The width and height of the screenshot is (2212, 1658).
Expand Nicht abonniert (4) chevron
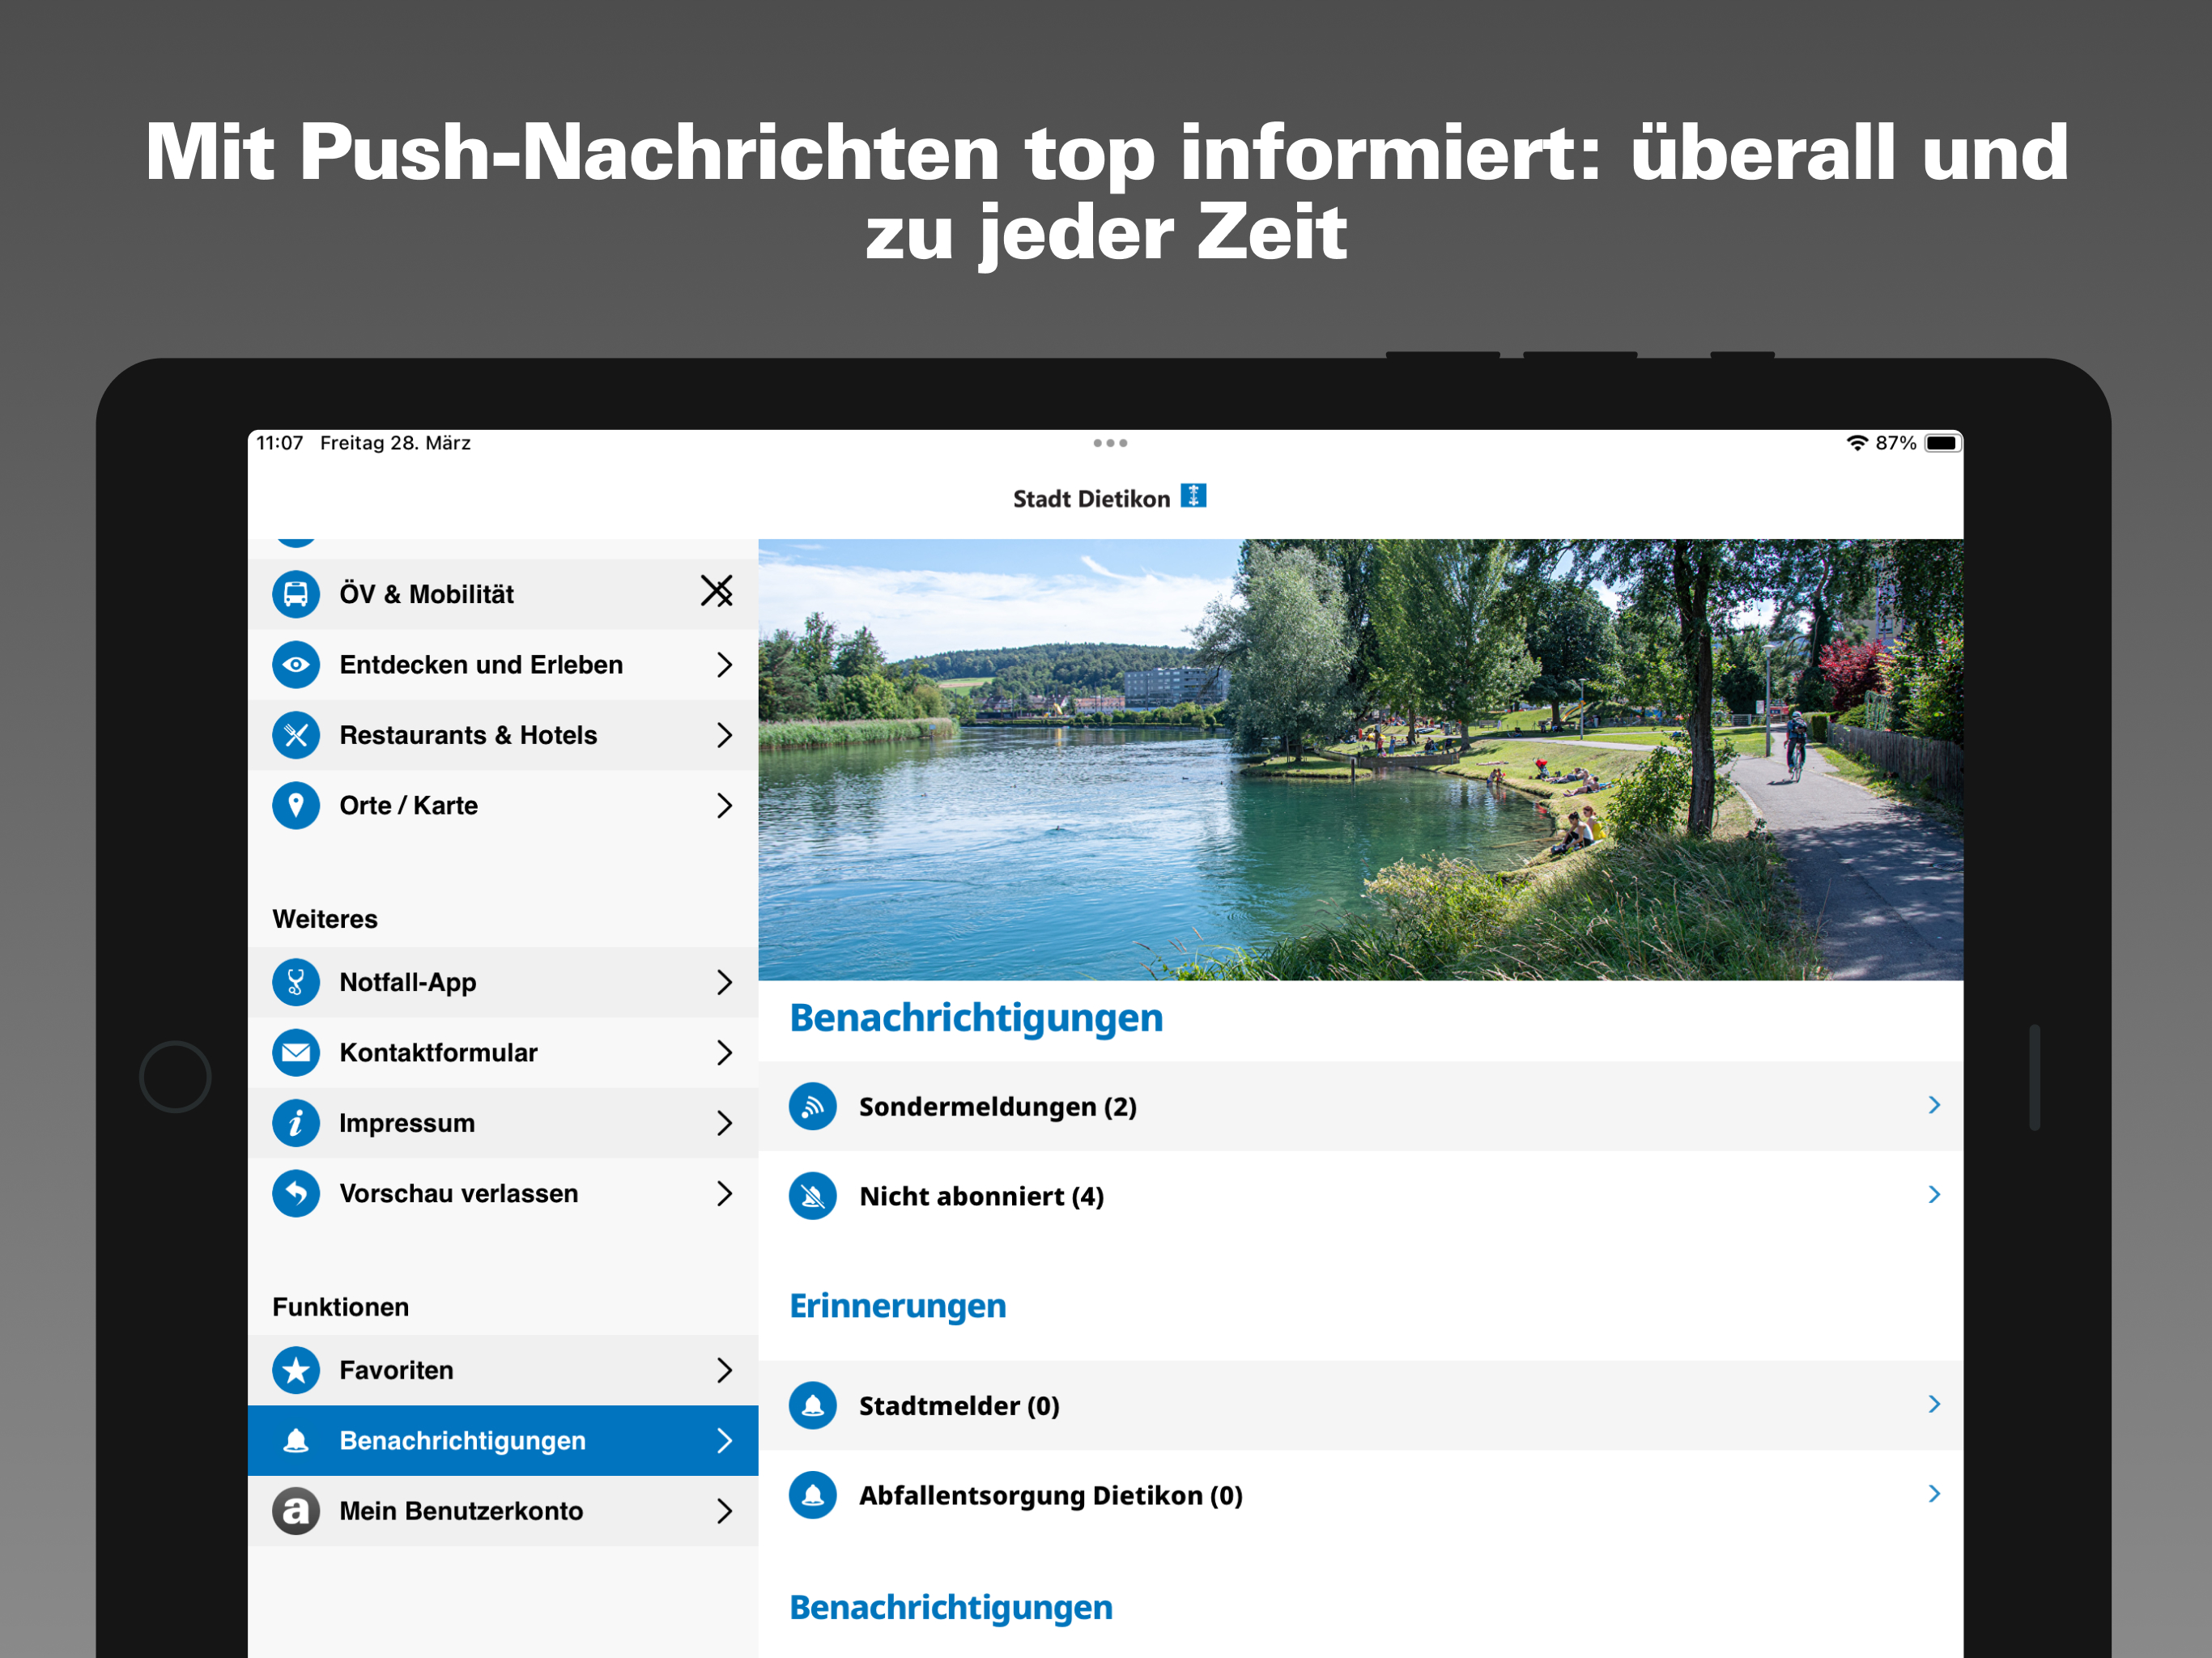point(1934,1195)
